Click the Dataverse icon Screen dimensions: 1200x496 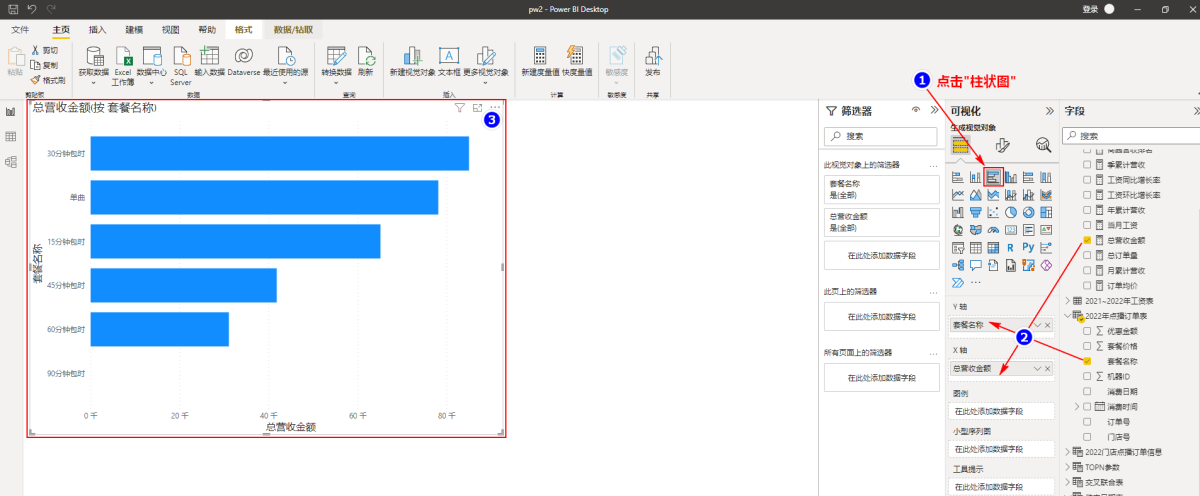point(243,56)
